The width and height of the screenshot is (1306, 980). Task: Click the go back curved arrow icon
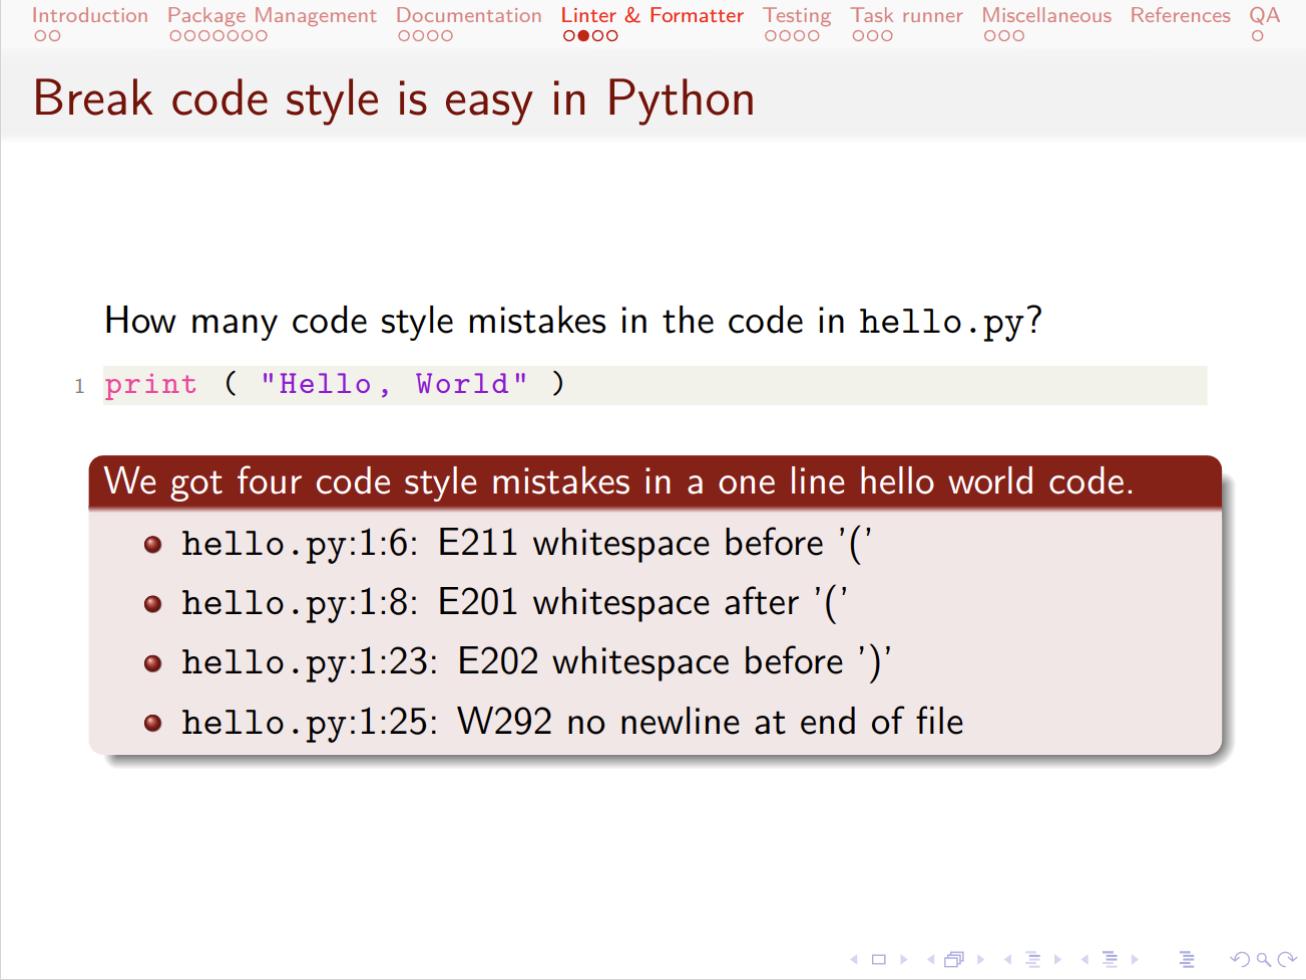(x=1240, y=960)
